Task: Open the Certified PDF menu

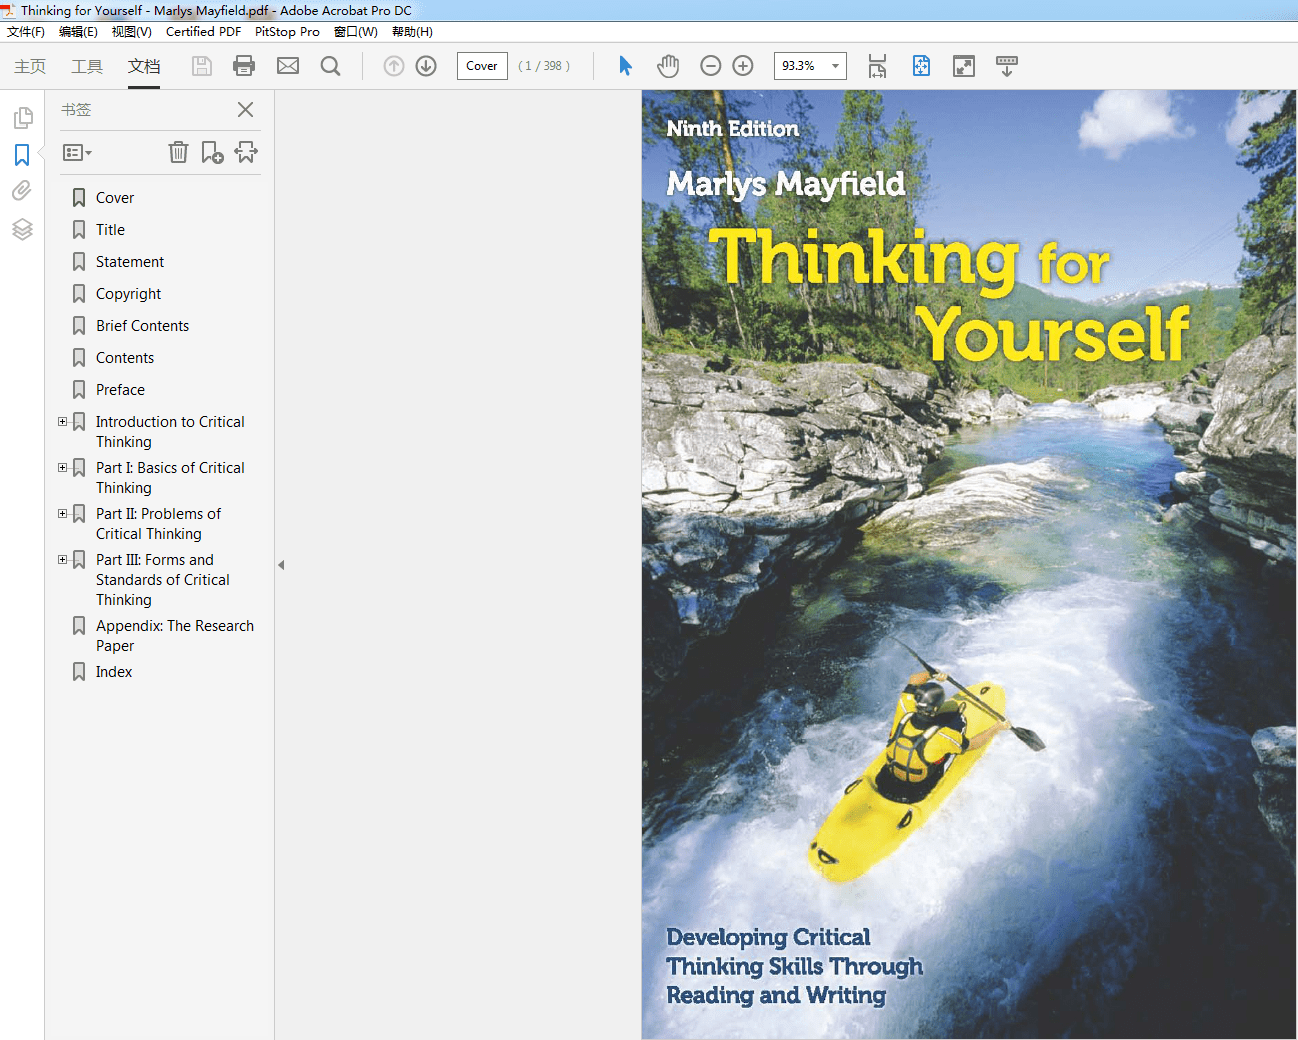Action: 203,32
